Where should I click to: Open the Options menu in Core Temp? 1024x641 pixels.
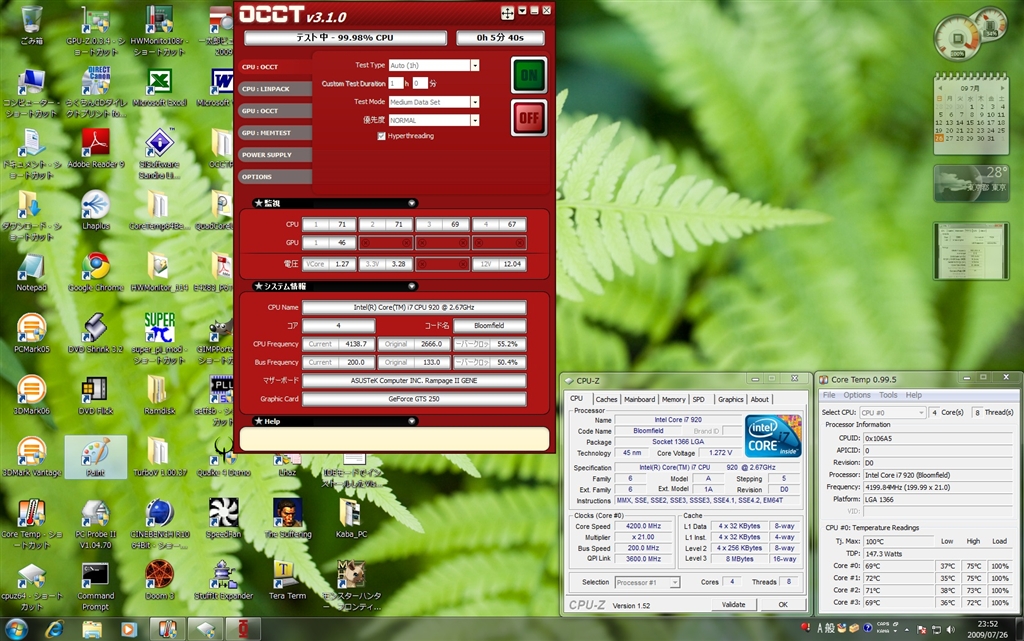click(x=856, y=395)
